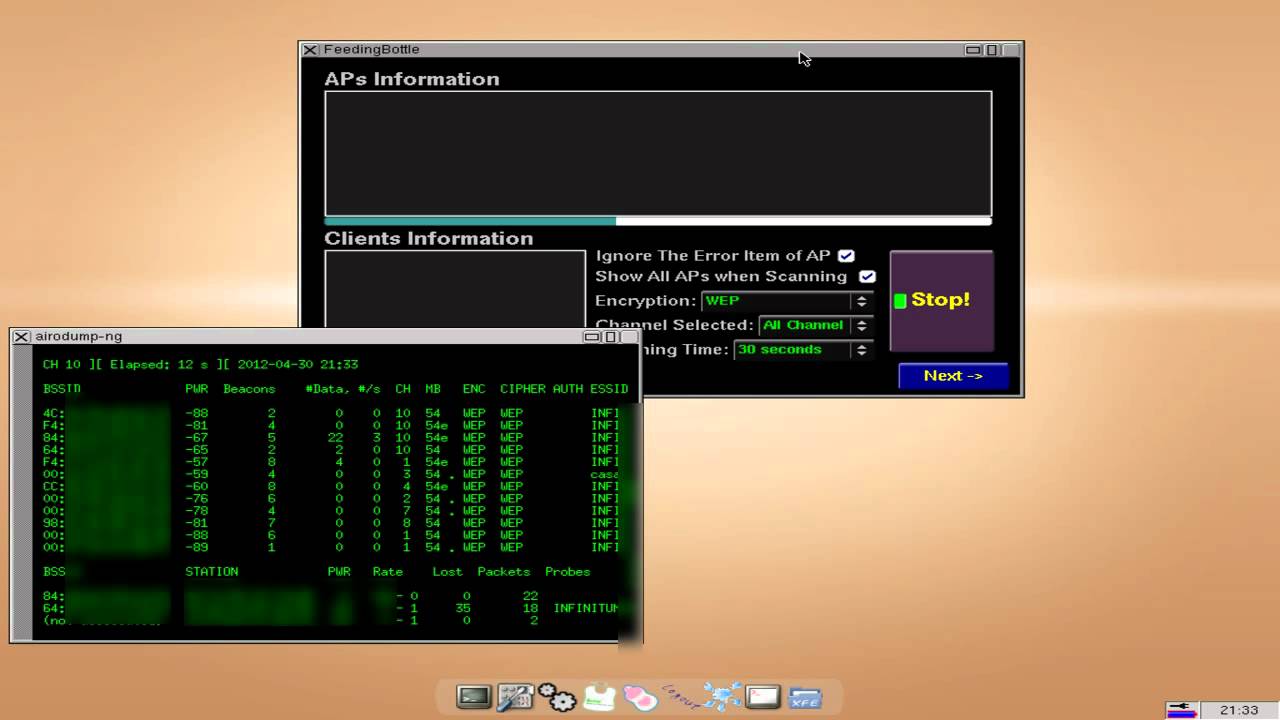Click the -89 PWR value in airodump-ng
This screenshot has height=720, width=1280.
[196, 547]
